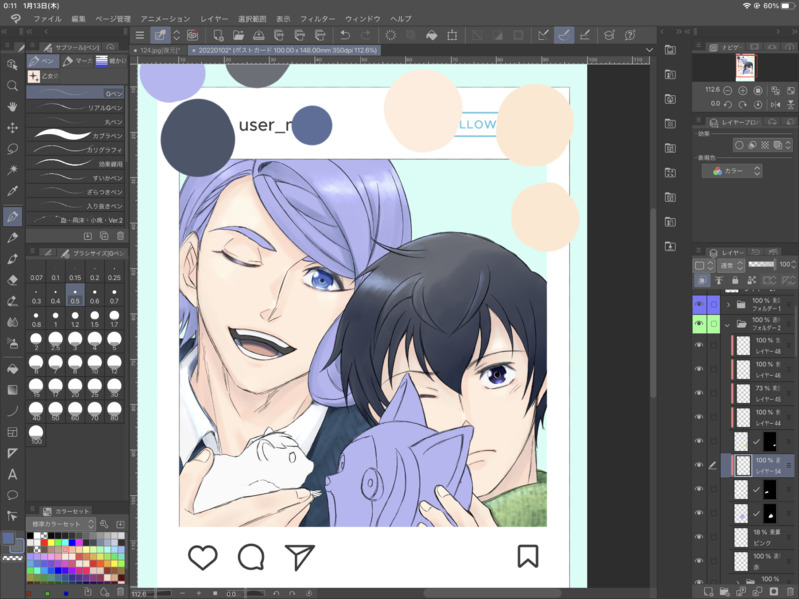The height and width of the screenshot is (599, 799).
Task: Choose the カブラペン sub tool
Action: [75, 135]
